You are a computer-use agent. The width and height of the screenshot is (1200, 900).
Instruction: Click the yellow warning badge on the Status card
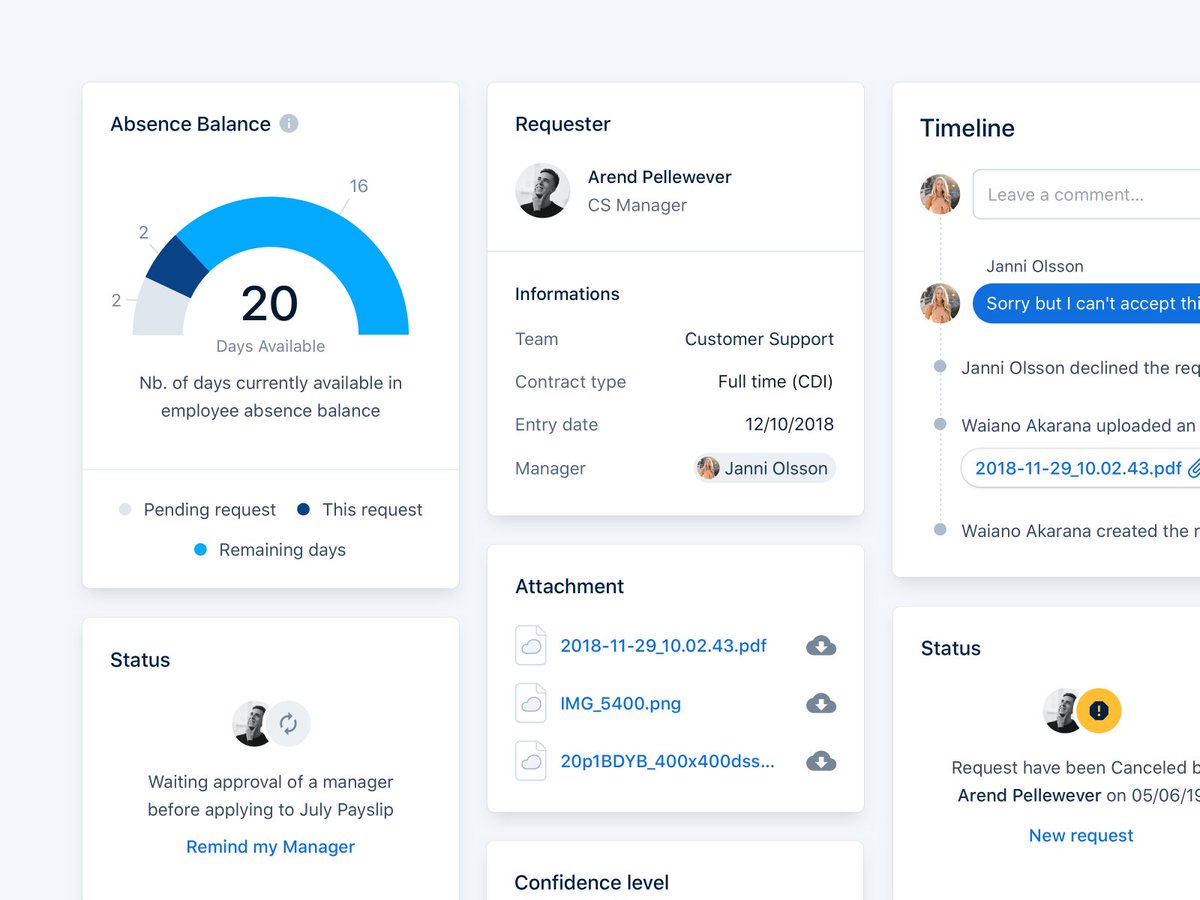pos(1099,711)
